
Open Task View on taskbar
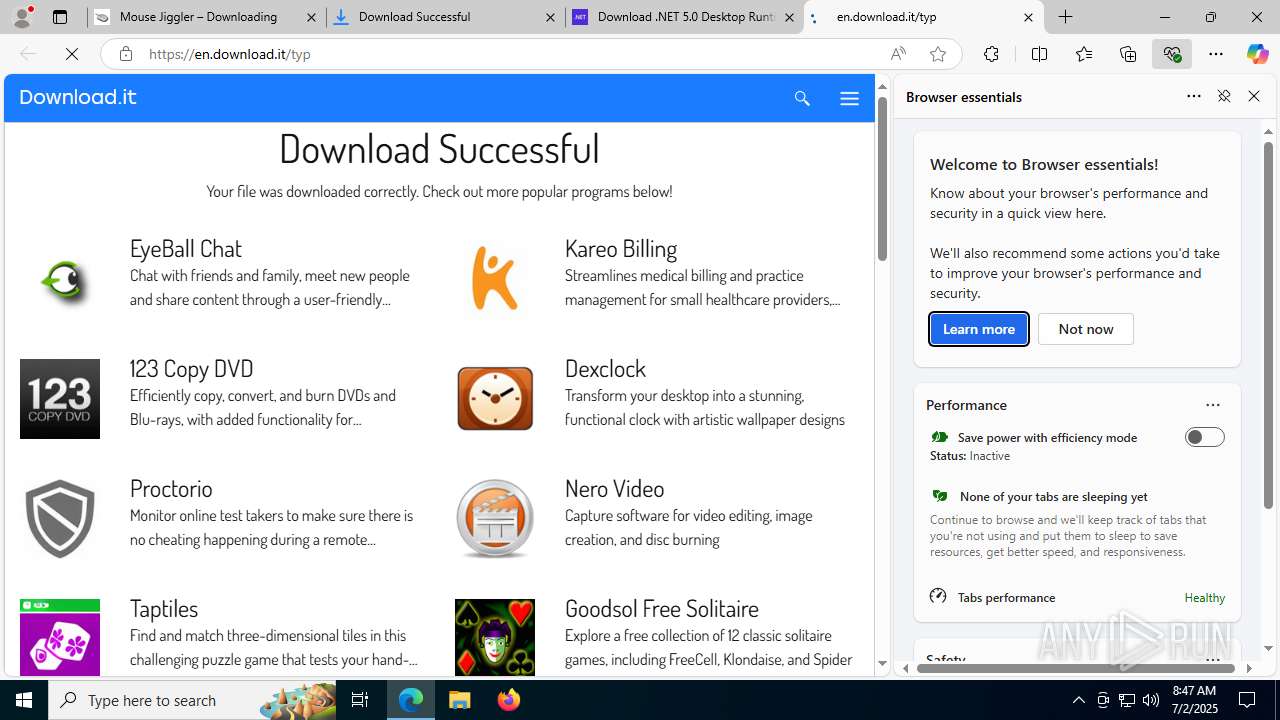pyautogui.click(x=360, y=700)
